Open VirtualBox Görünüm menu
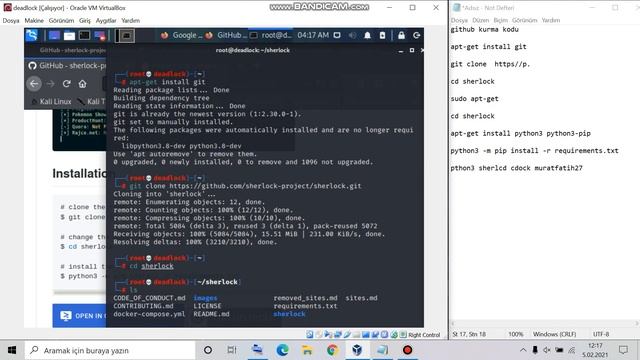This screenshot has width=640, height=360. coord(61,20)
